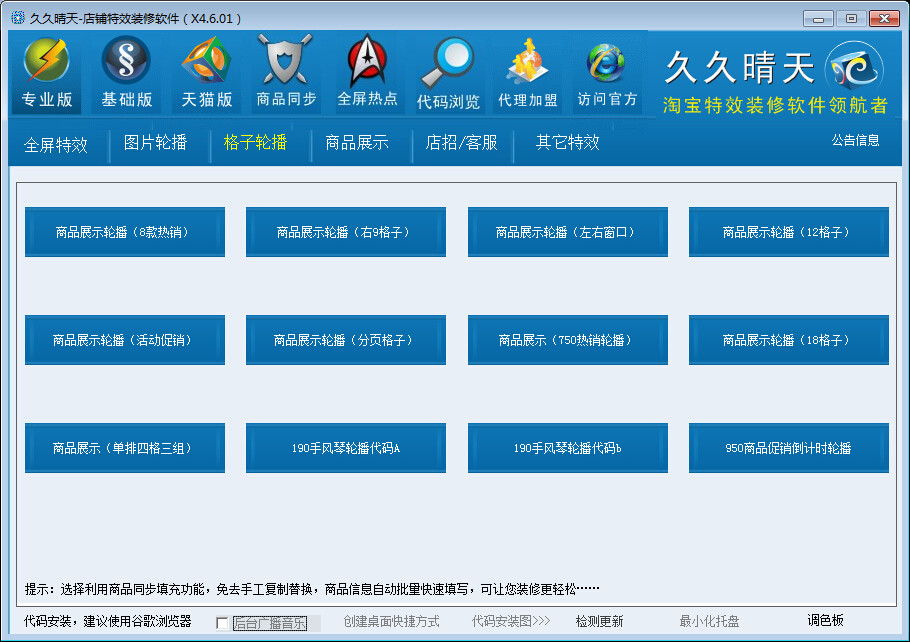Select the 店招/客服 tab
The height and width of the screenshot is (642, 910).
coord(461,142)
